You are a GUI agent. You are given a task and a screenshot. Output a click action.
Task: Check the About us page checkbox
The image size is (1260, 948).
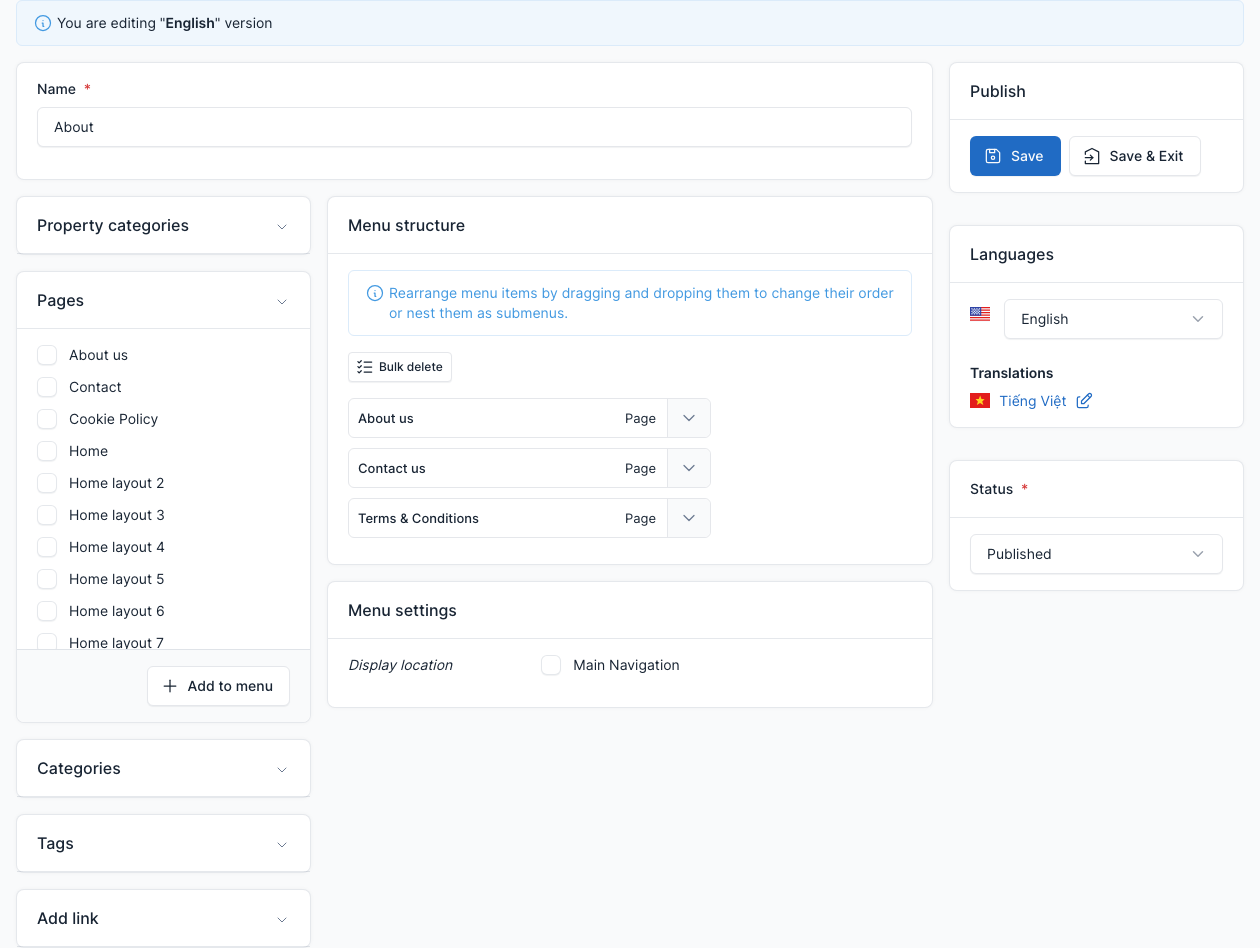click(47, 355)
